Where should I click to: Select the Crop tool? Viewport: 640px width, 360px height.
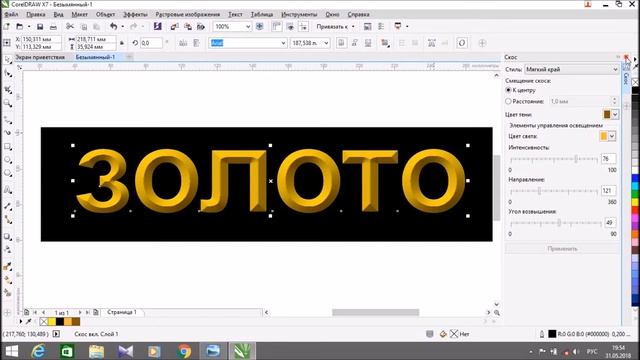8,89
